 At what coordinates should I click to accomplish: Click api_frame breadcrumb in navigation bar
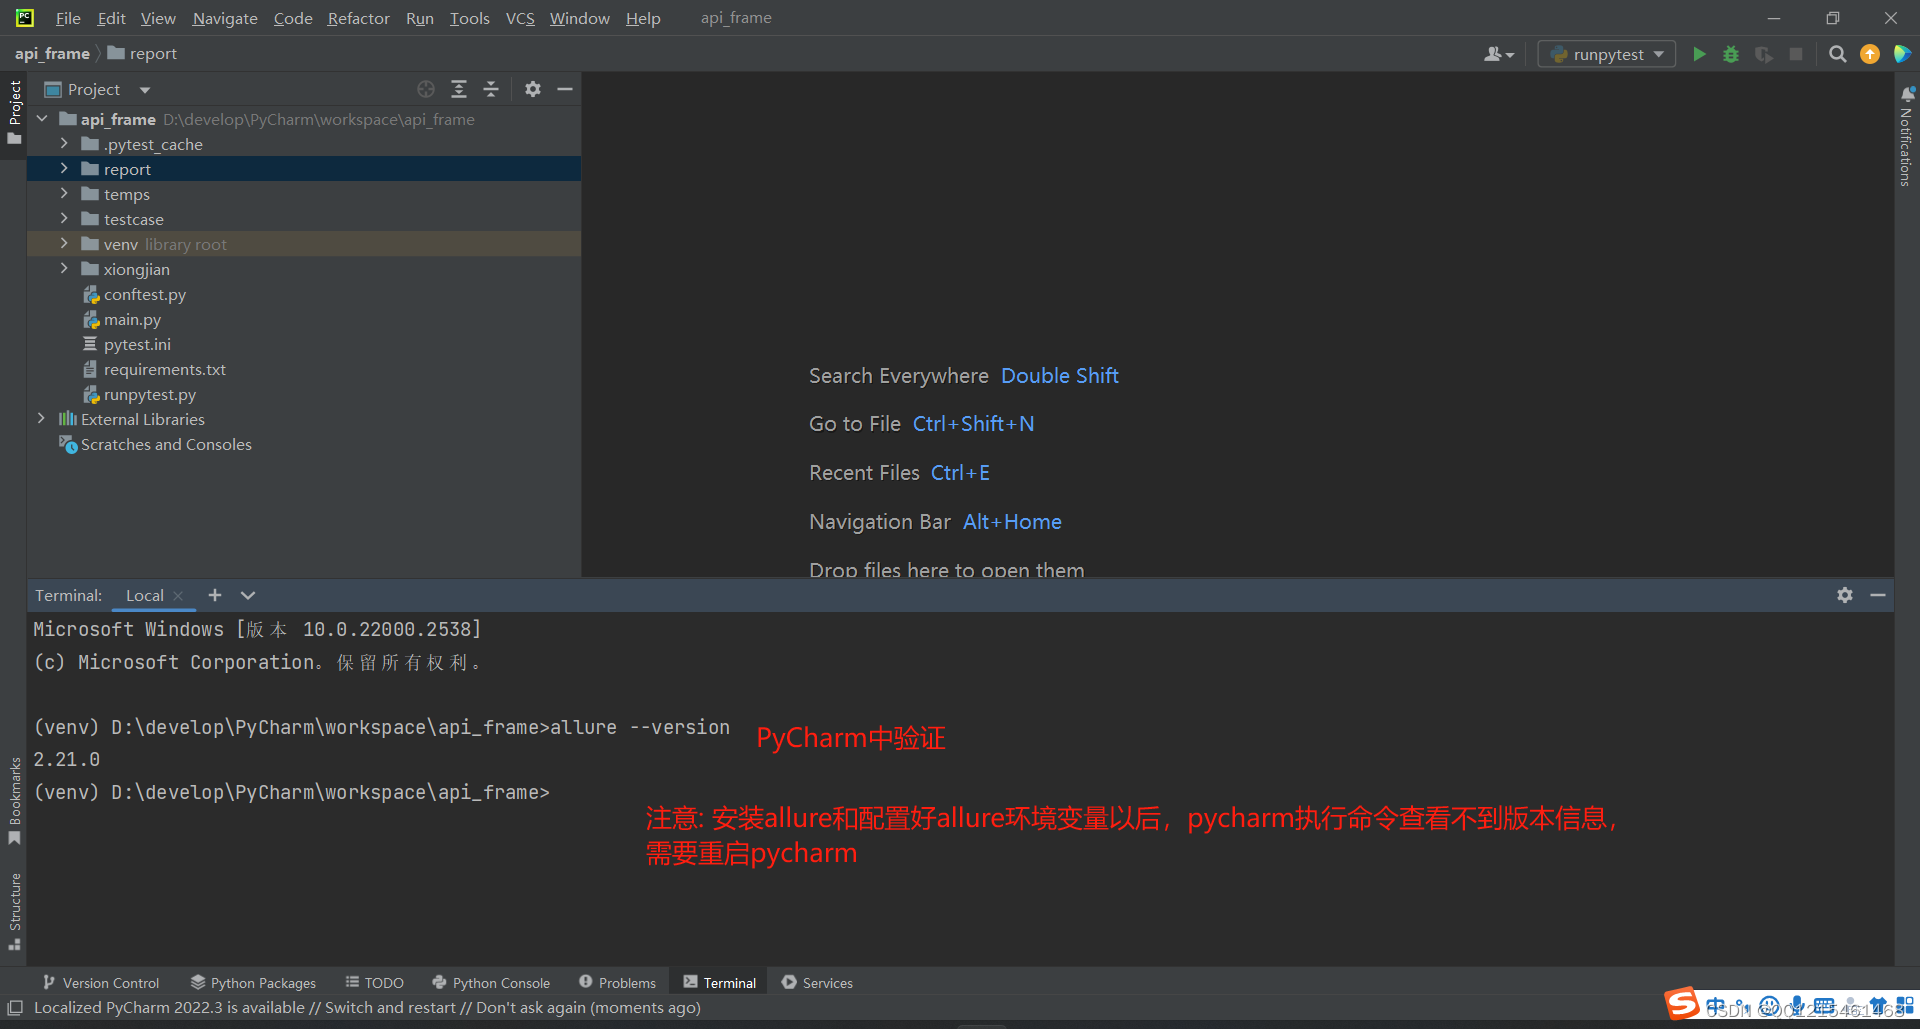point(52,54)
